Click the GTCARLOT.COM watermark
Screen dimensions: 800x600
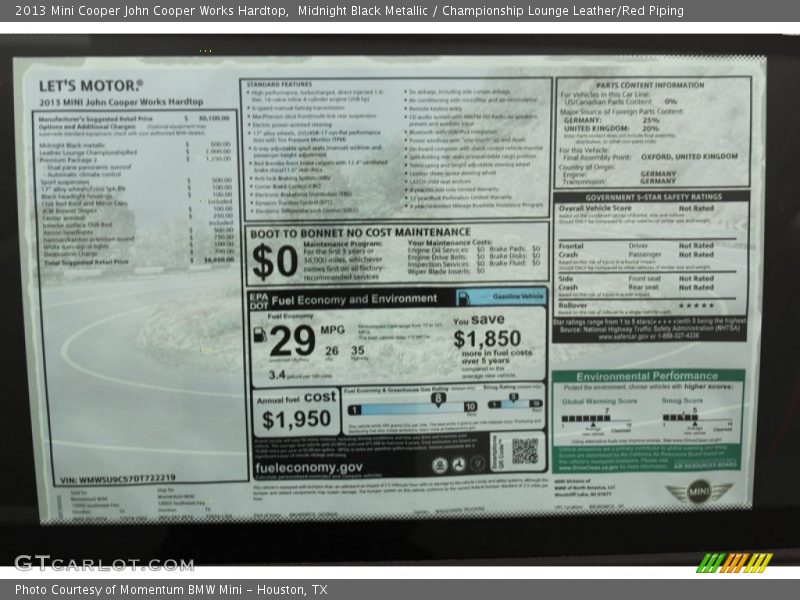click(x=104, y=562)
